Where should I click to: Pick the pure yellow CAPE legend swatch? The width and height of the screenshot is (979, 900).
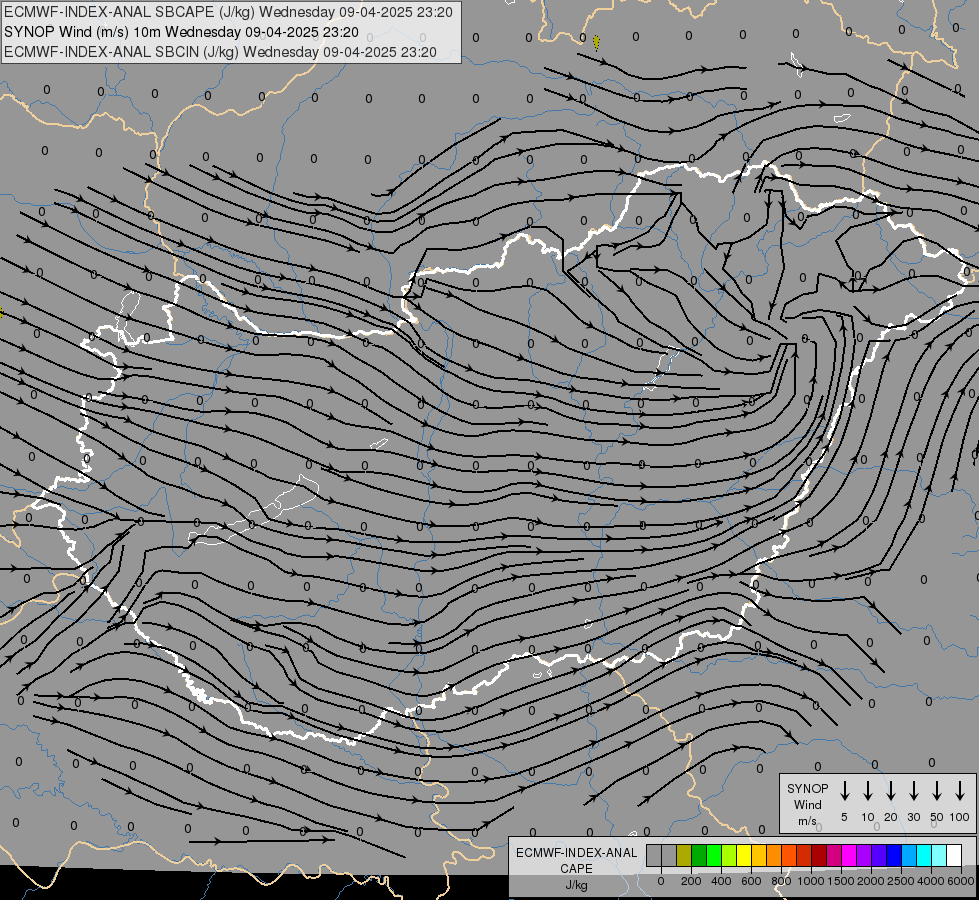(x=744, y=855)
